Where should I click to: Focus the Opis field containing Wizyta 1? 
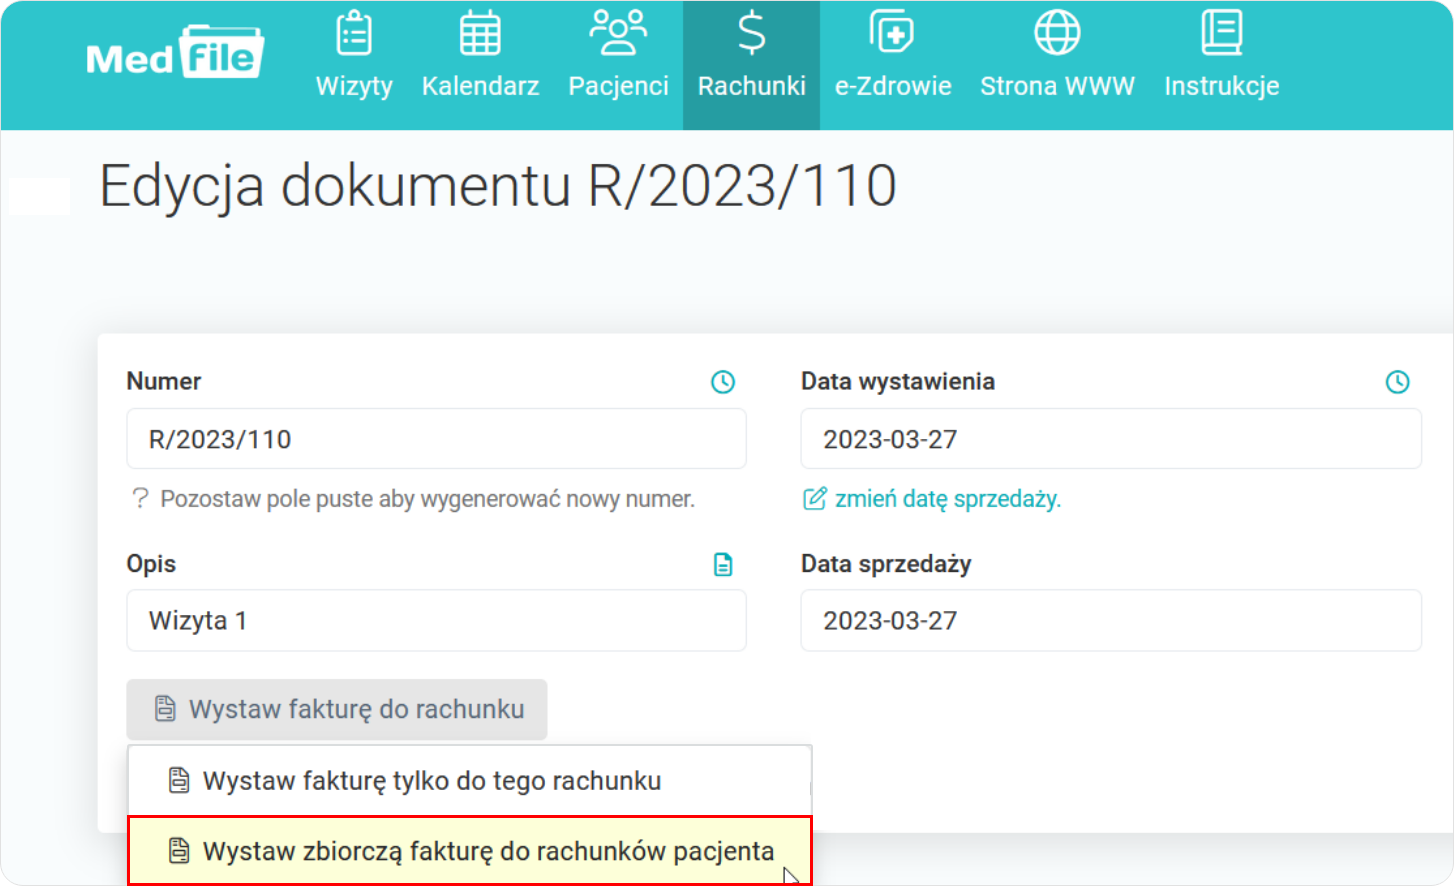pos(436,621)
